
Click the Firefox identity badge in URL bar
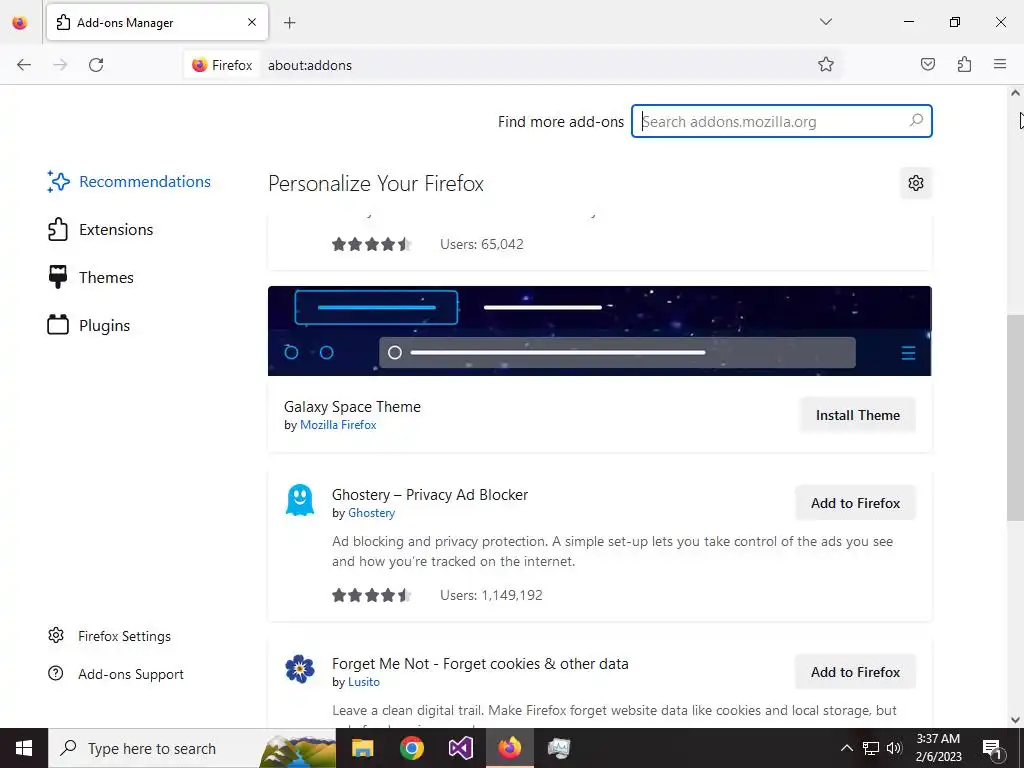pos(222,65)
